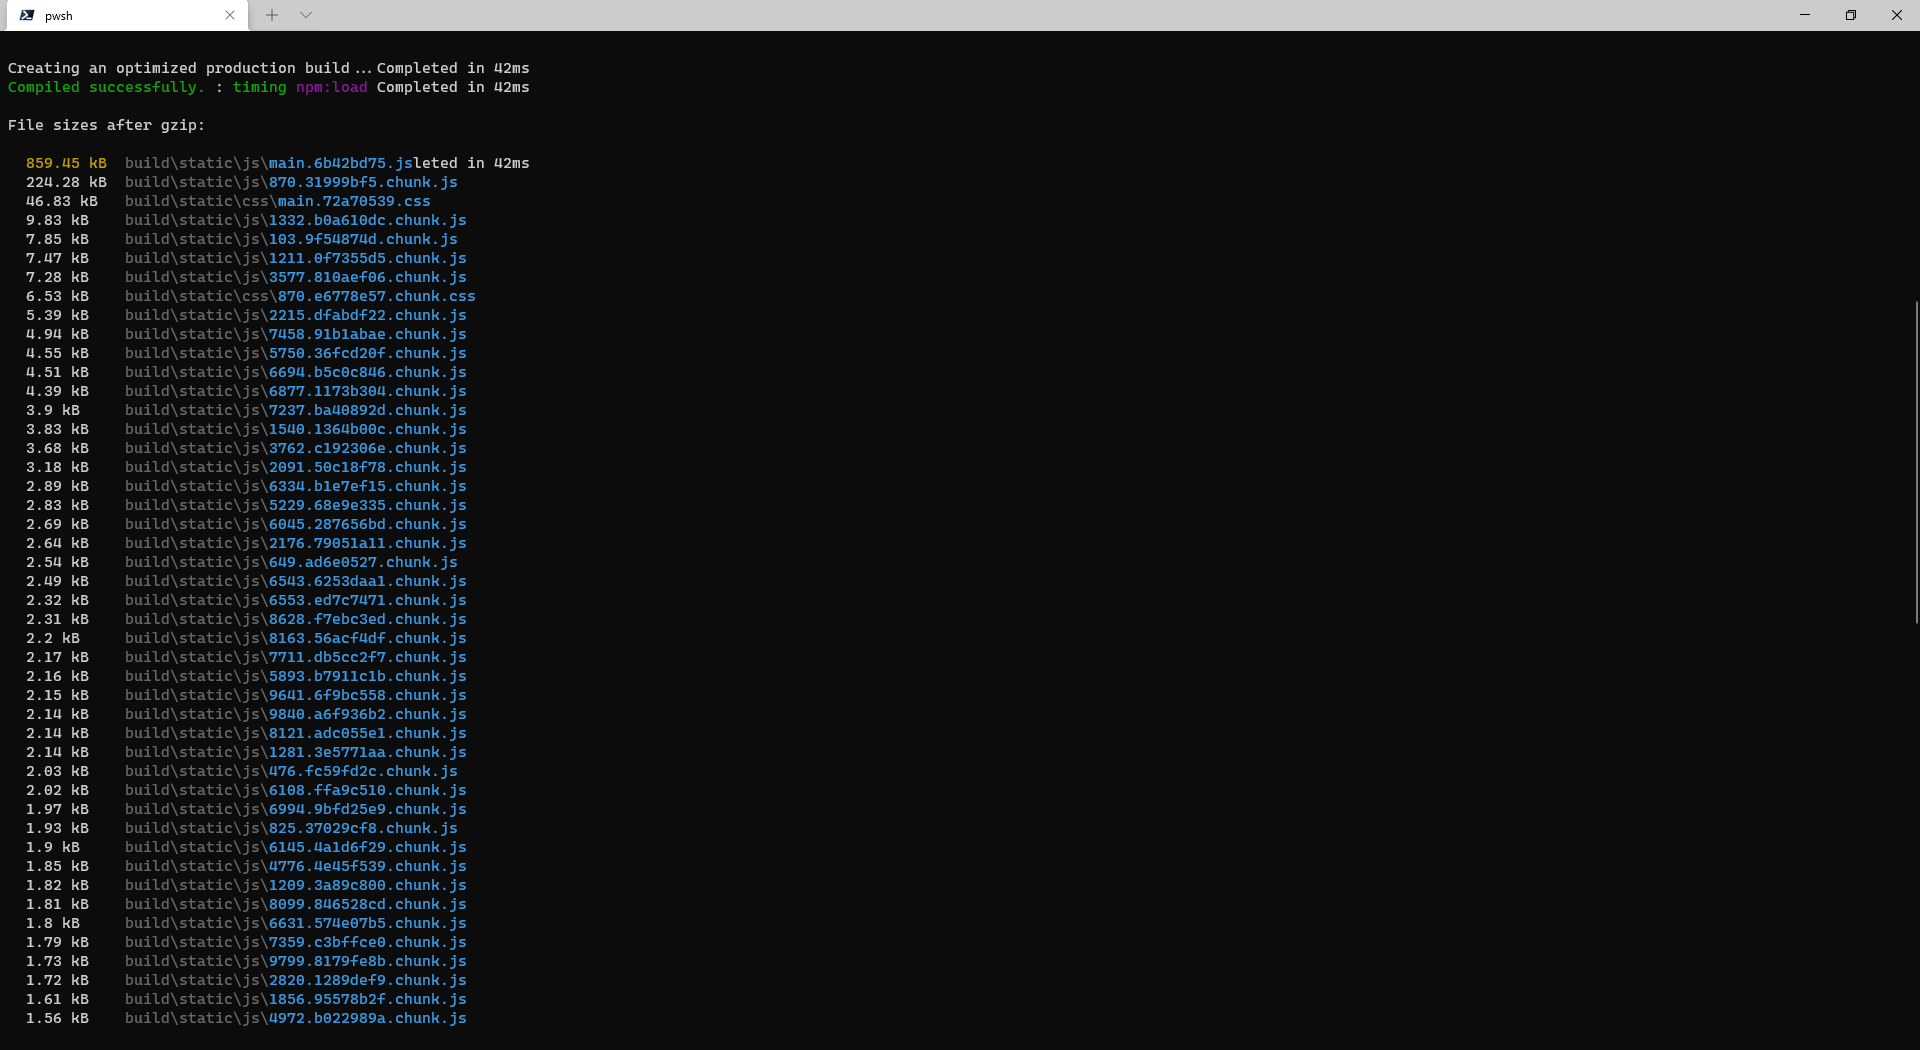Click 6877.1173b304.chunk.js file name
1920x1050 pixels.
coord(368,391)
